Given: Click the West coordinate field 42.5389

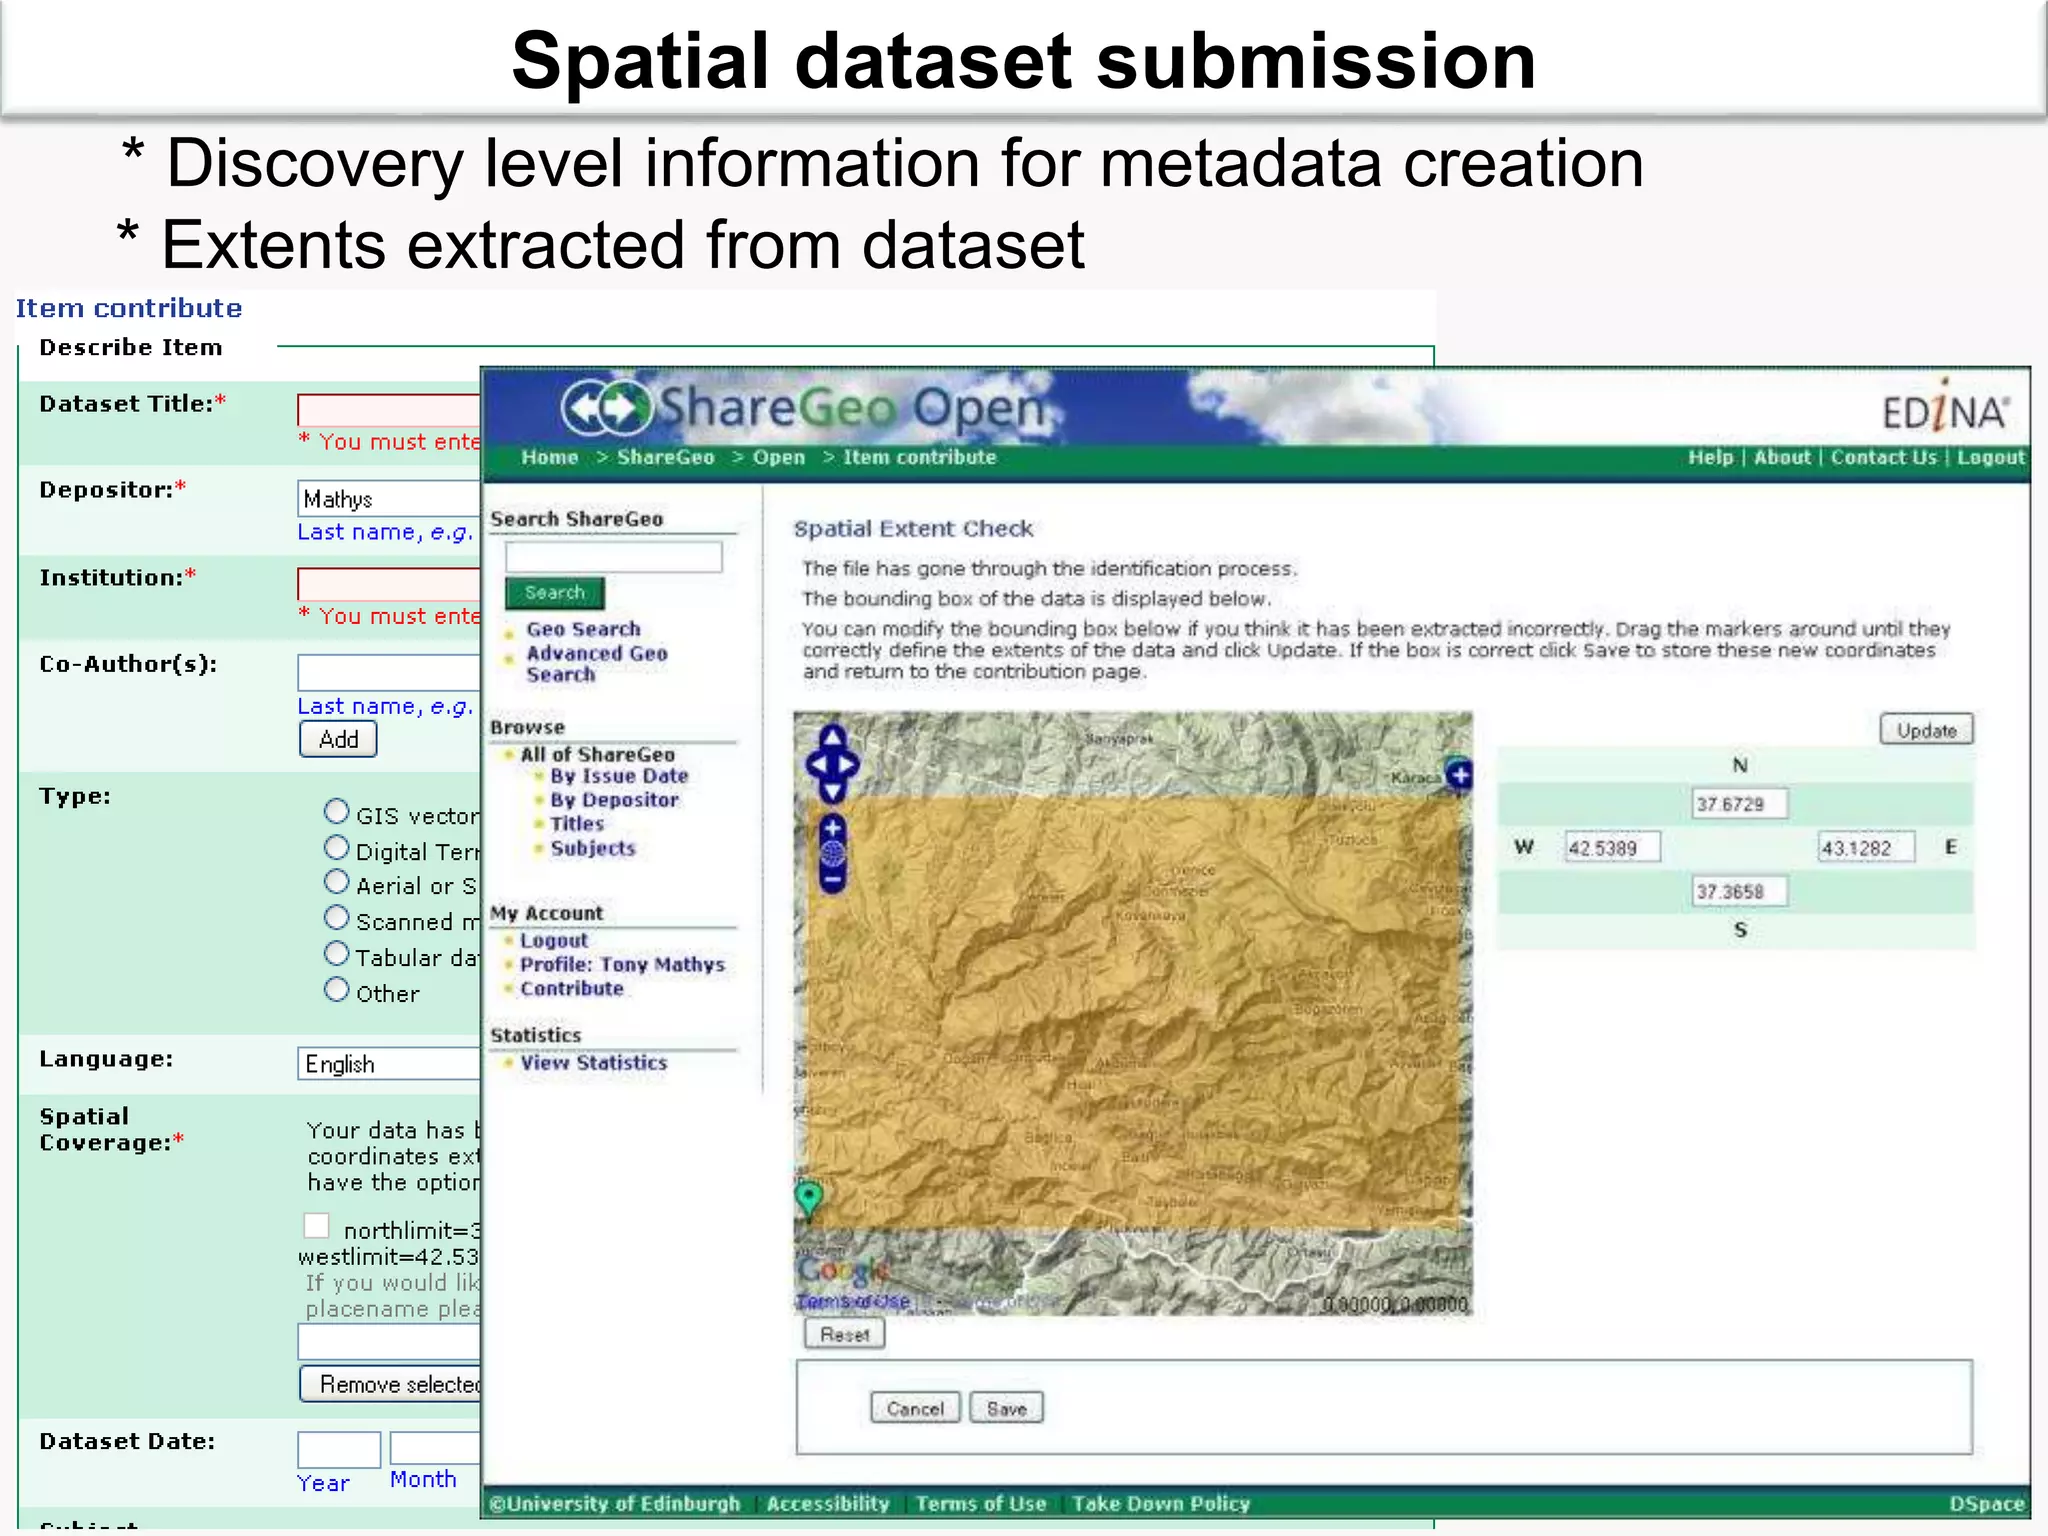Looking at the screenshot, I should [x=1613, y=848].
